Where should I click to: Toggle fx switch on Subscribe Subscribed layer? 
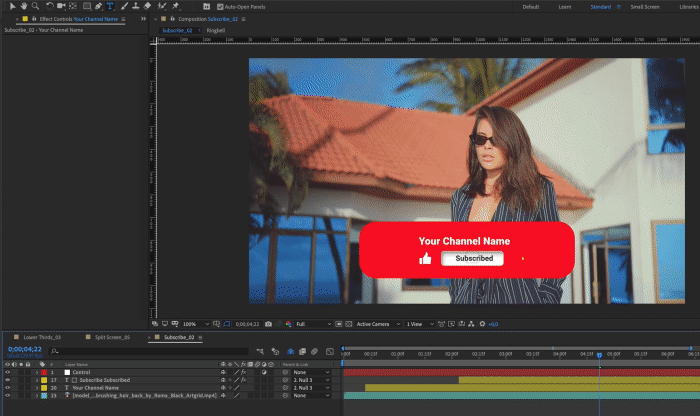[x=243, y=380]
